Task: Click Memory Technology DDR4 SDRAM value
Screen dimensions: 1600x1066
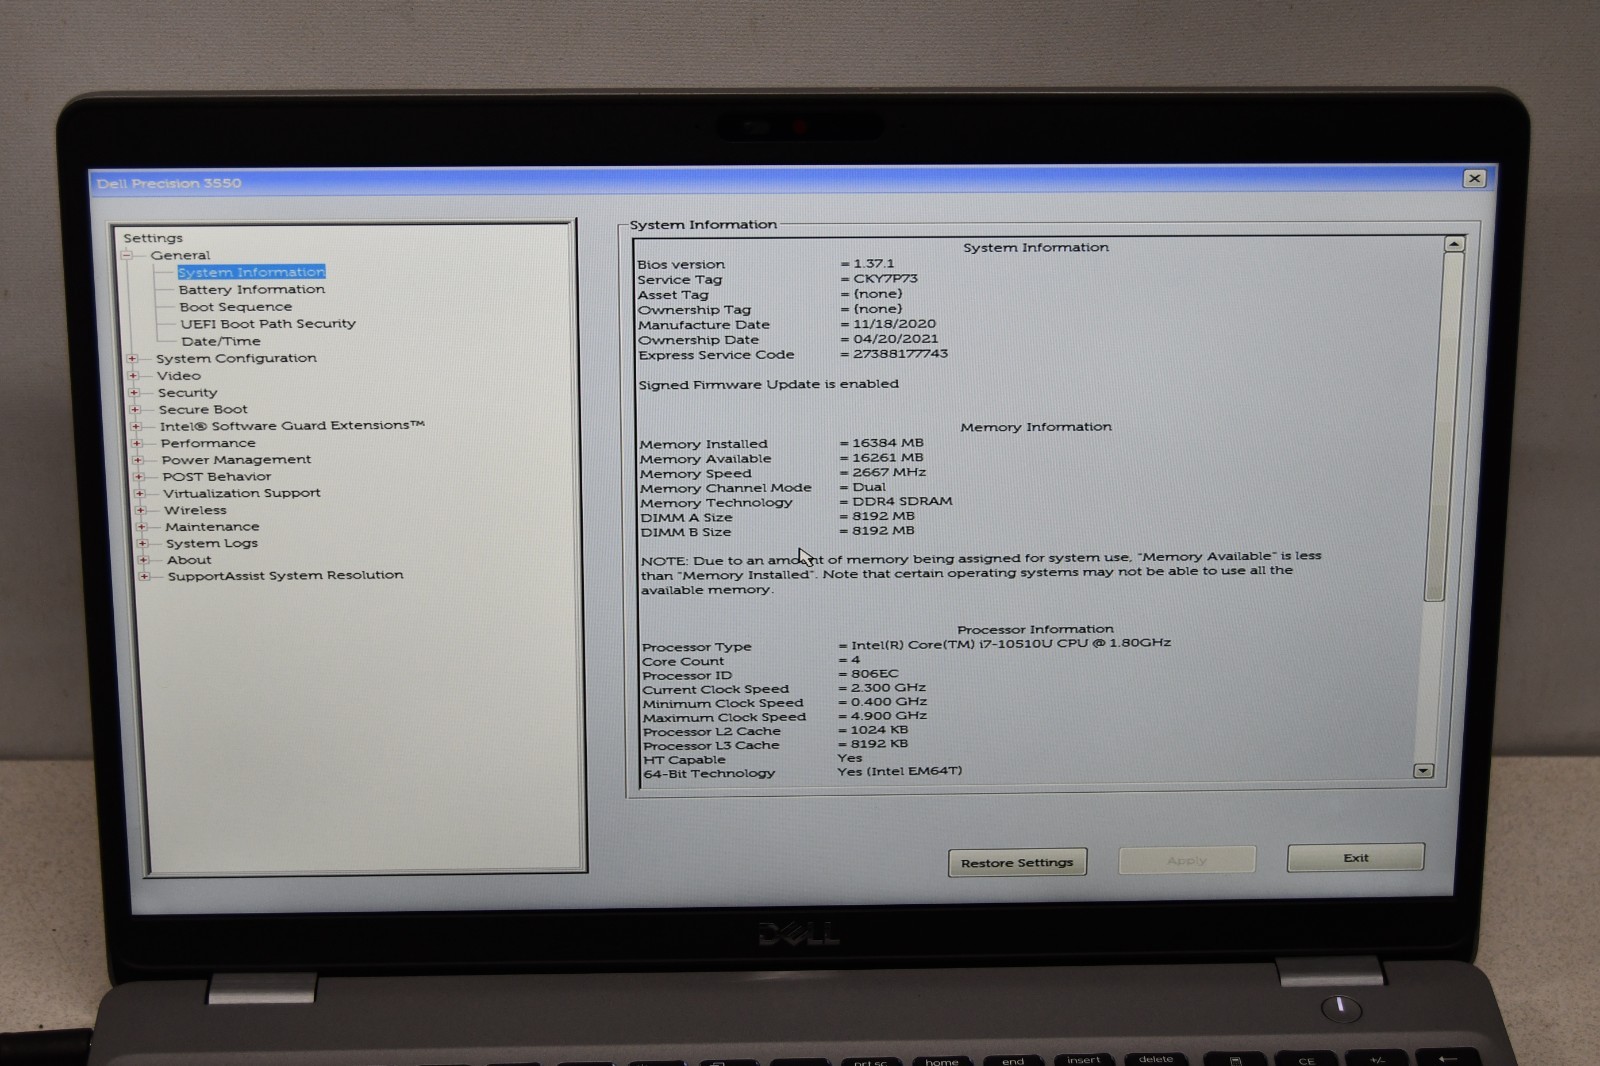Action: (x=902, y=501)
